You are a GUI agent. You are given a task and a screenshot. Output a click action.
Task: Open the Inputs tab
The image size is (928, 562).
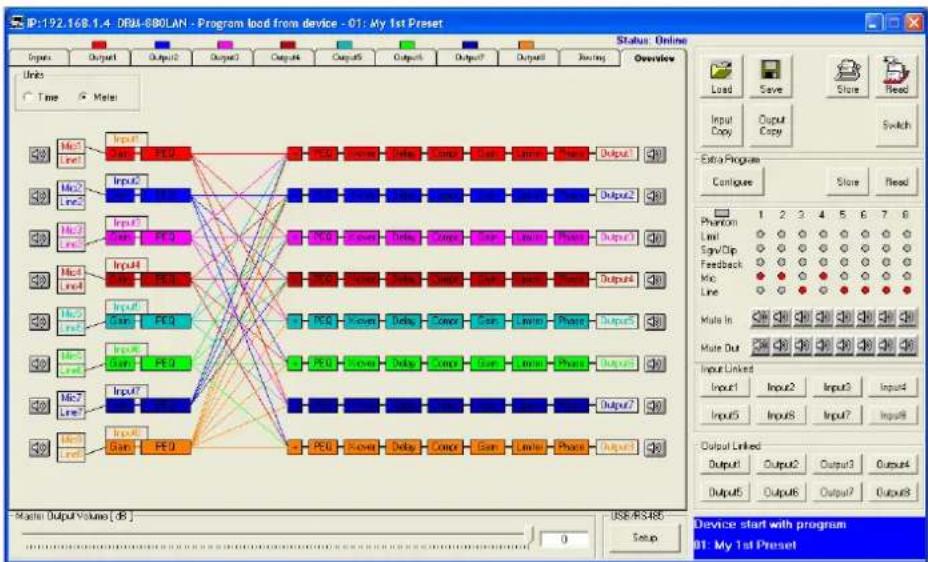pos(39,59)
